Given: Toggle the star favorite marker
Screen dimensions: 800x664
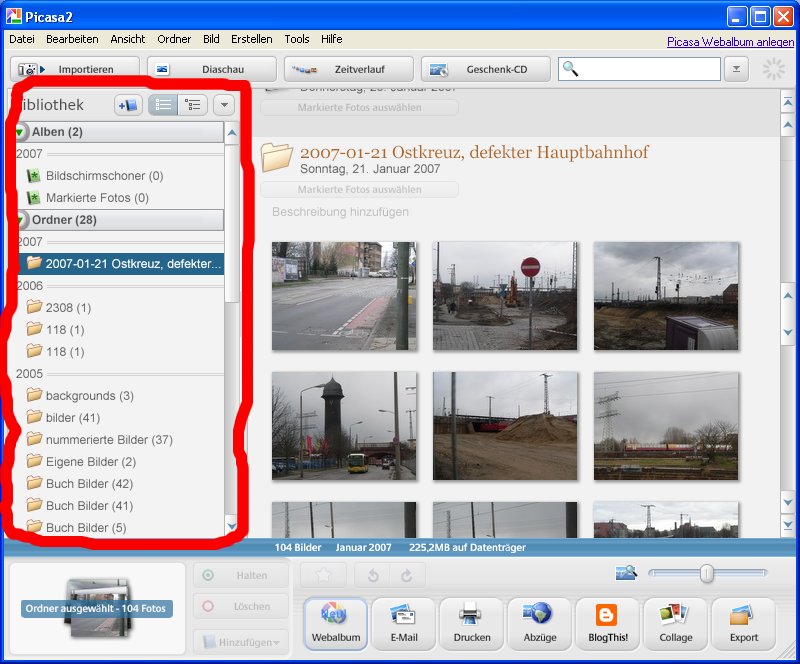Looking at the screenshot, I should coord(322,575).
